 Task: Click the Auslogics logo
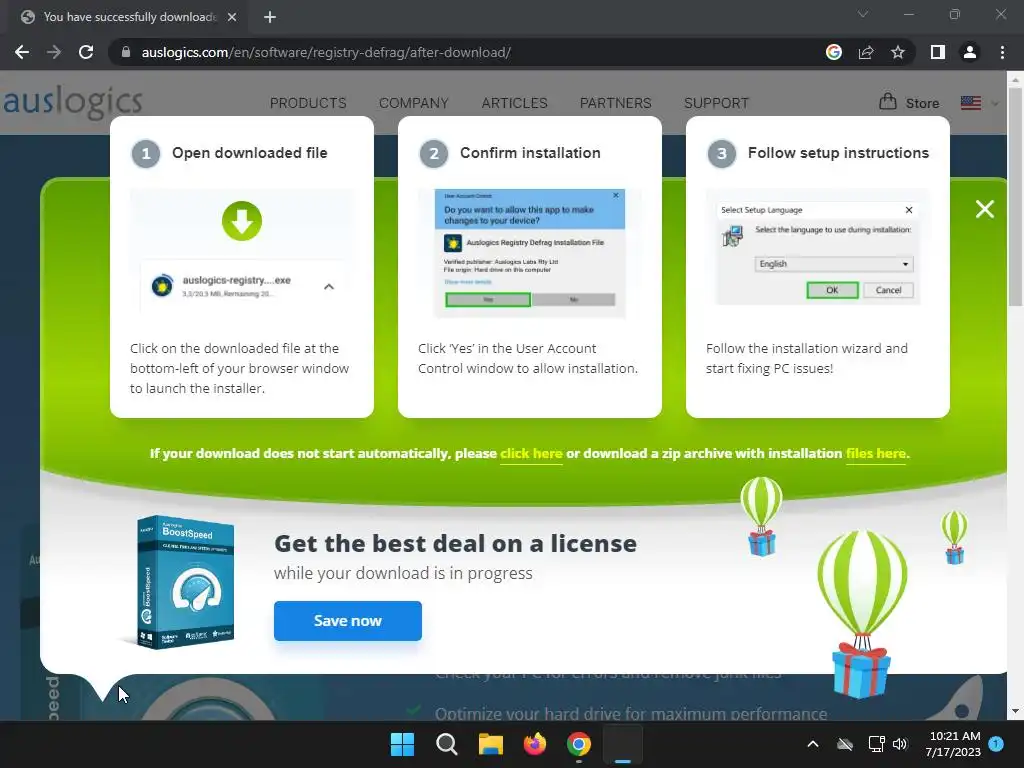pyautogui.click(x=72, y=103)
